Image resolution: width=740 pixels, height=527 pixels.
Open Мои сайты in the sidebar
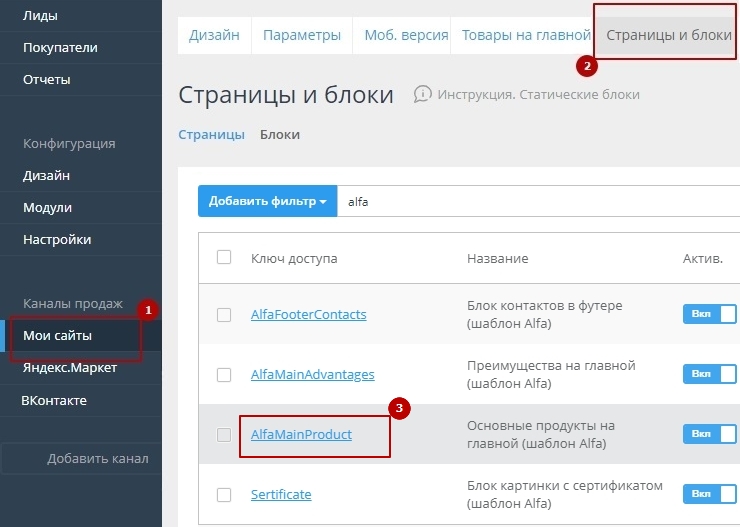(x=58, y=335)
